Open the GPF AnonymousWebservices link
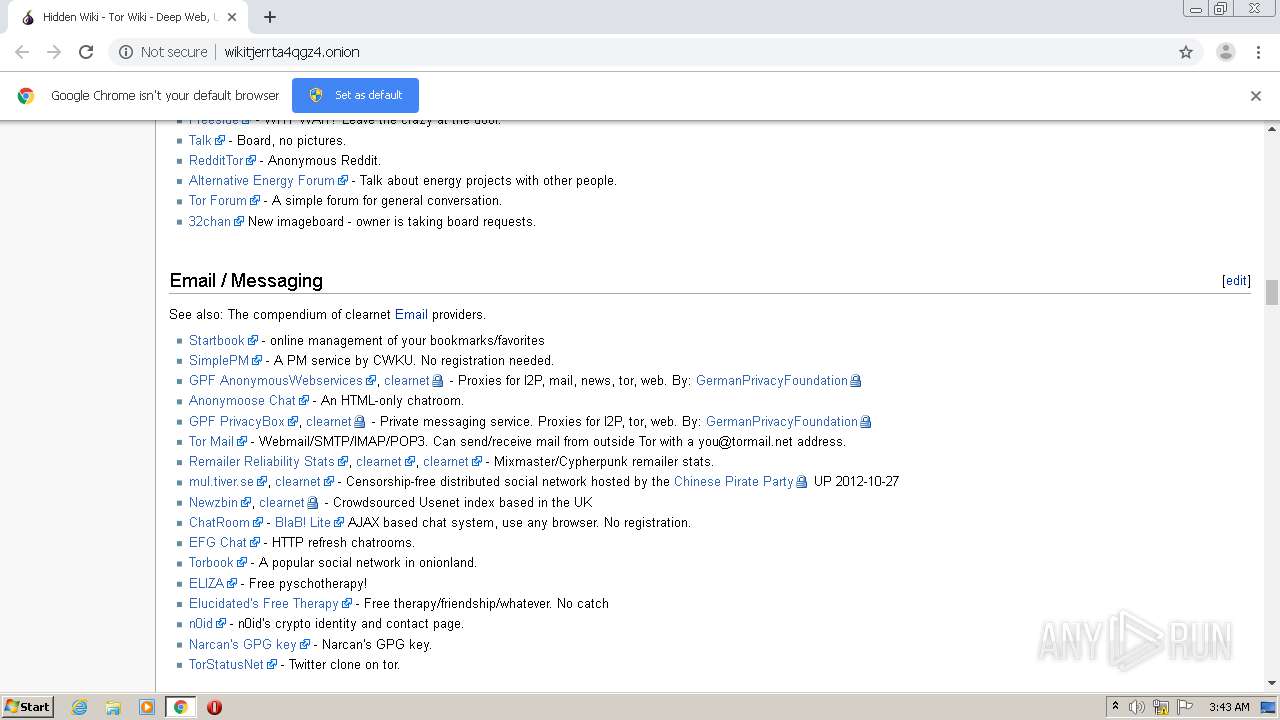Screen dimensions: 1280x720 pos(276,380)
